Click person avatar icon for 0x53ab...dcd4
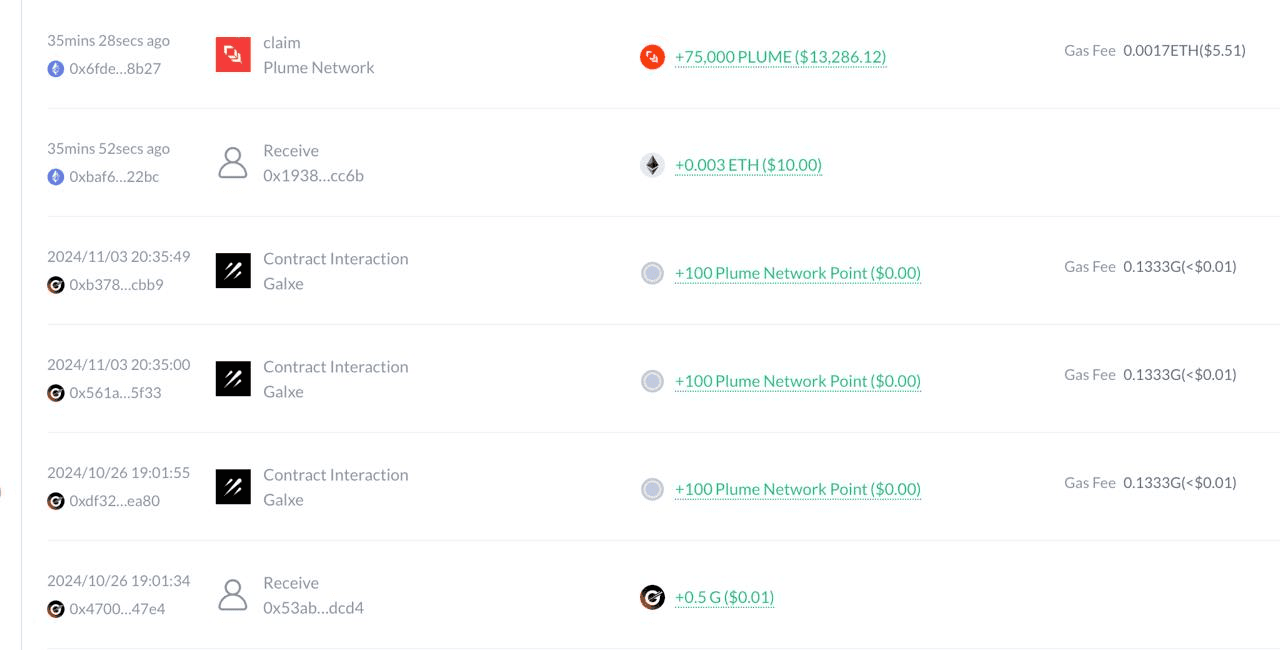 [x=233, y=594]
